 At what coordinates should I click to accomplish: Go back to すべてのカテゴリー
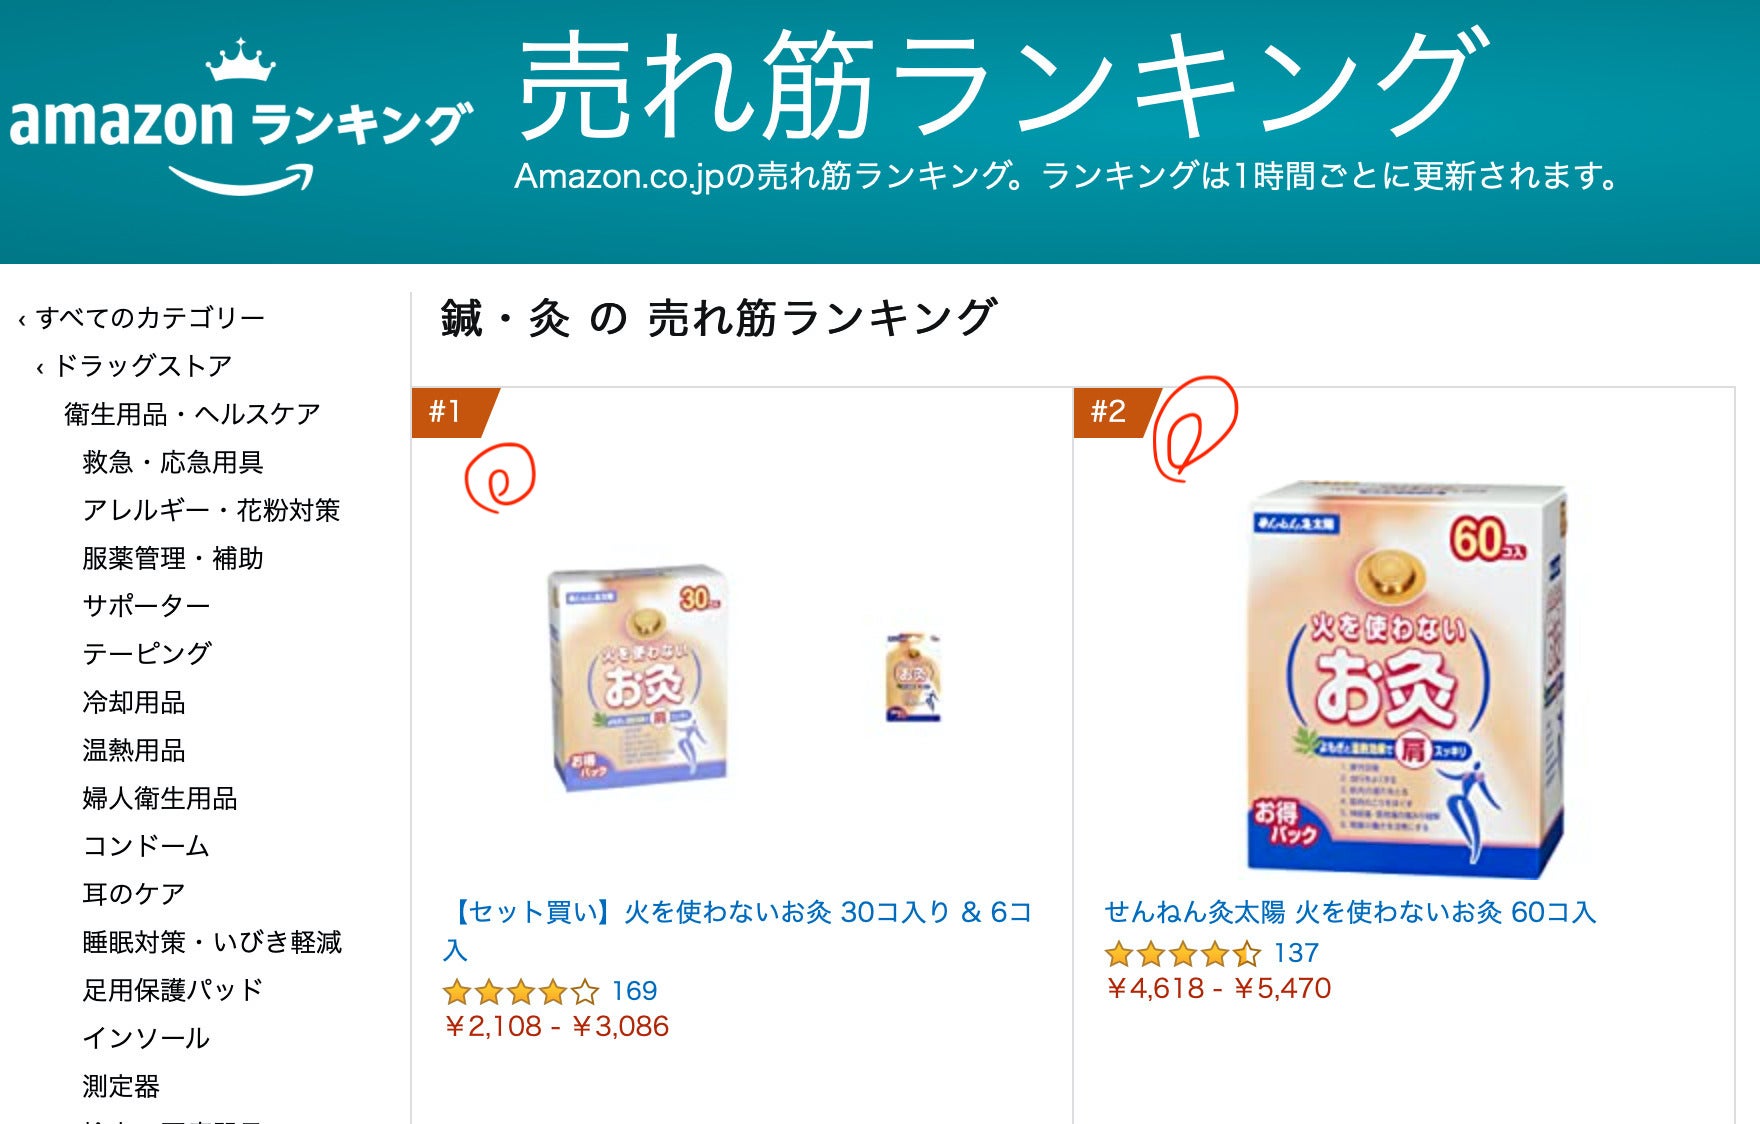point(150,318)
